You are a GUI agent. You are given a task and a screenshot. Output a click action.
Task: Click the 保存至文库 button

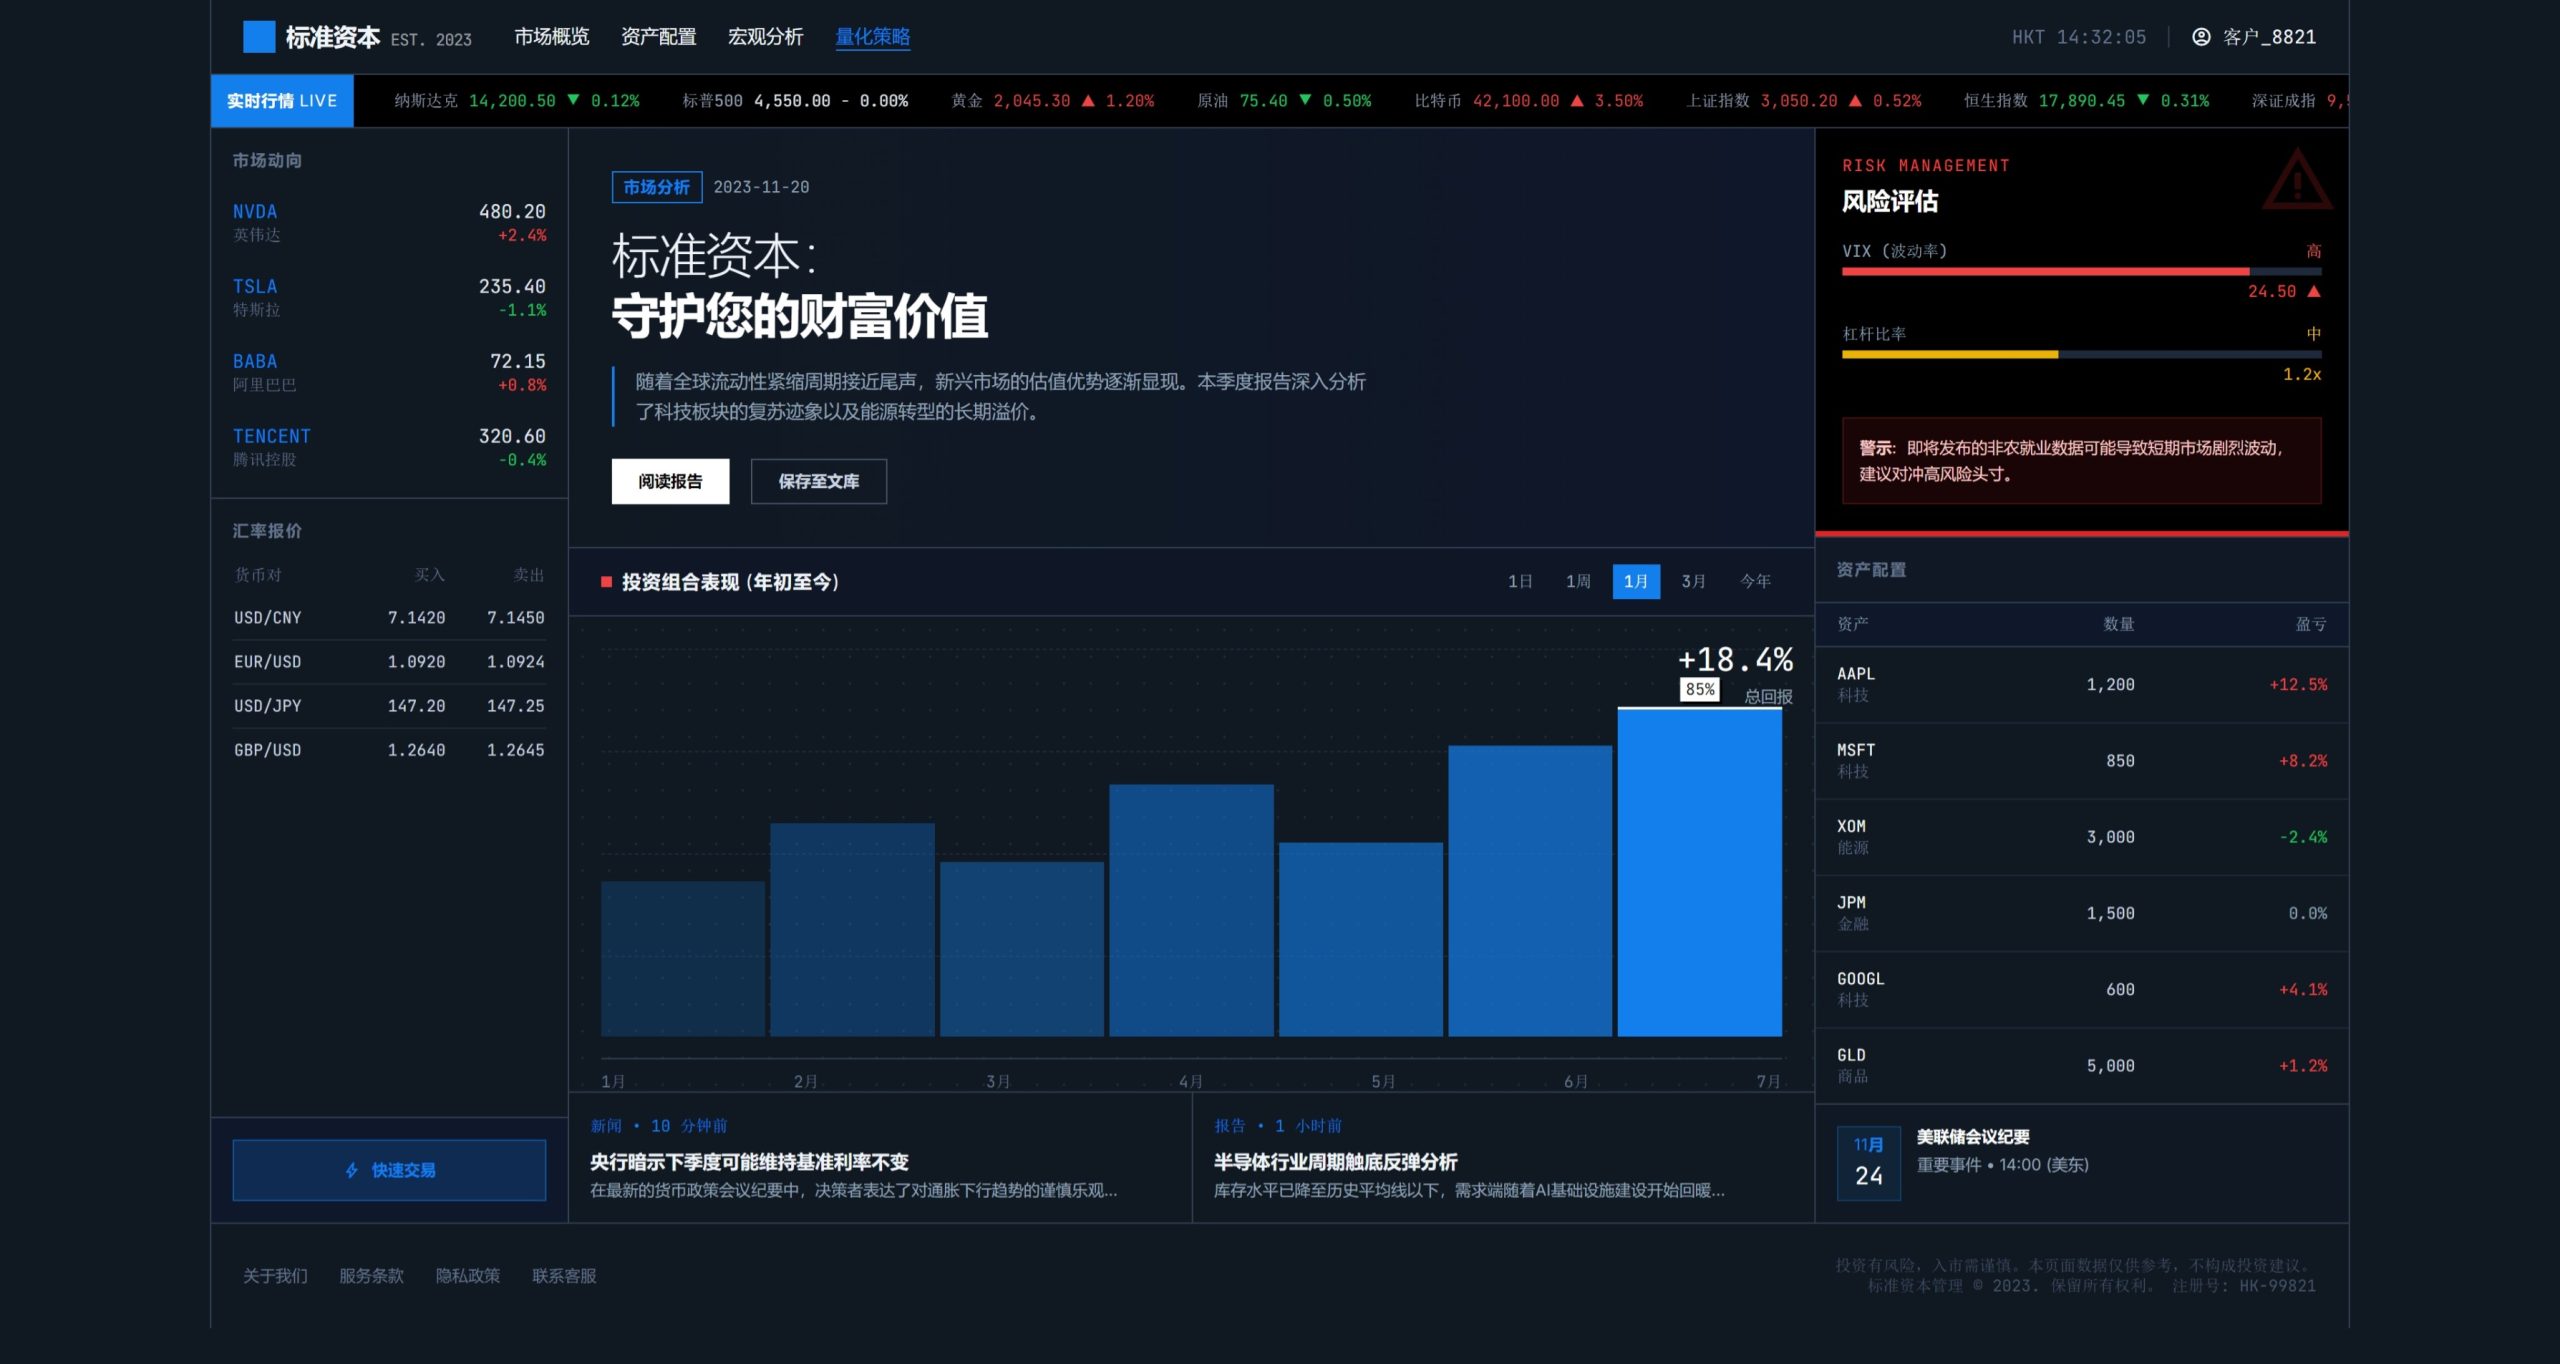[x=818, y=481]
